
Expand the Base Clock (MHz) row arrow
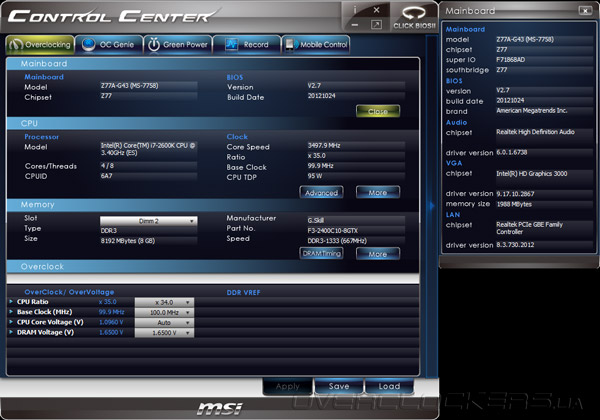click(x=11, y=312)
